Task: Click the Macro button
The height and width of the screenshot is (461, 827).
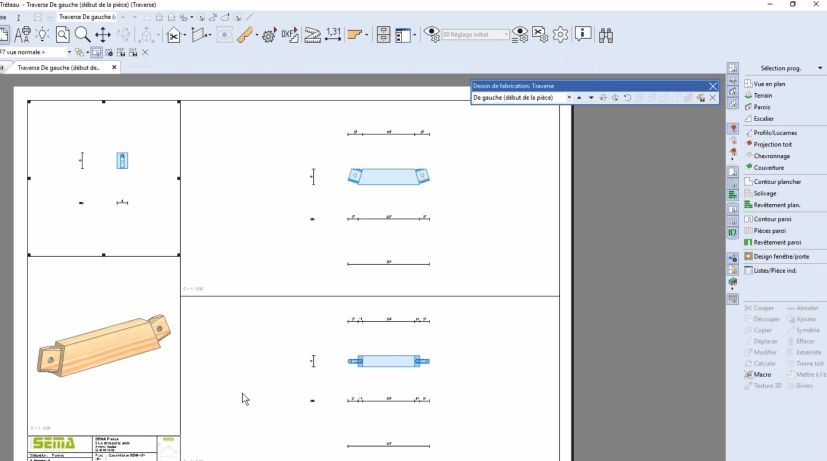Action: click(762, 374)
